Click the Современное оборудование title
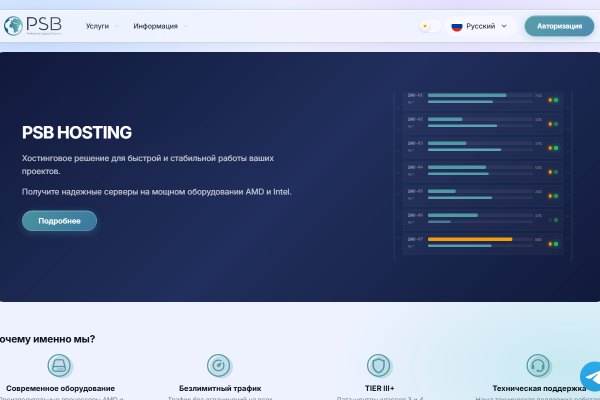Viewport: 600px width, 400px height. [60, 388]
